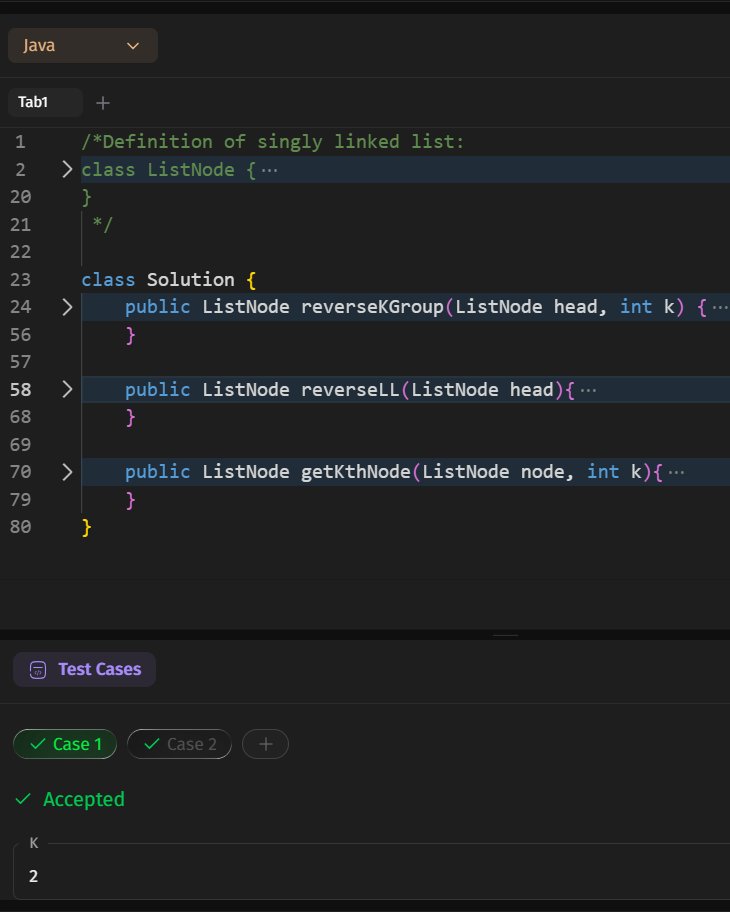
Task: Click line number 23 in the gutter
Action: pos(20,280)
